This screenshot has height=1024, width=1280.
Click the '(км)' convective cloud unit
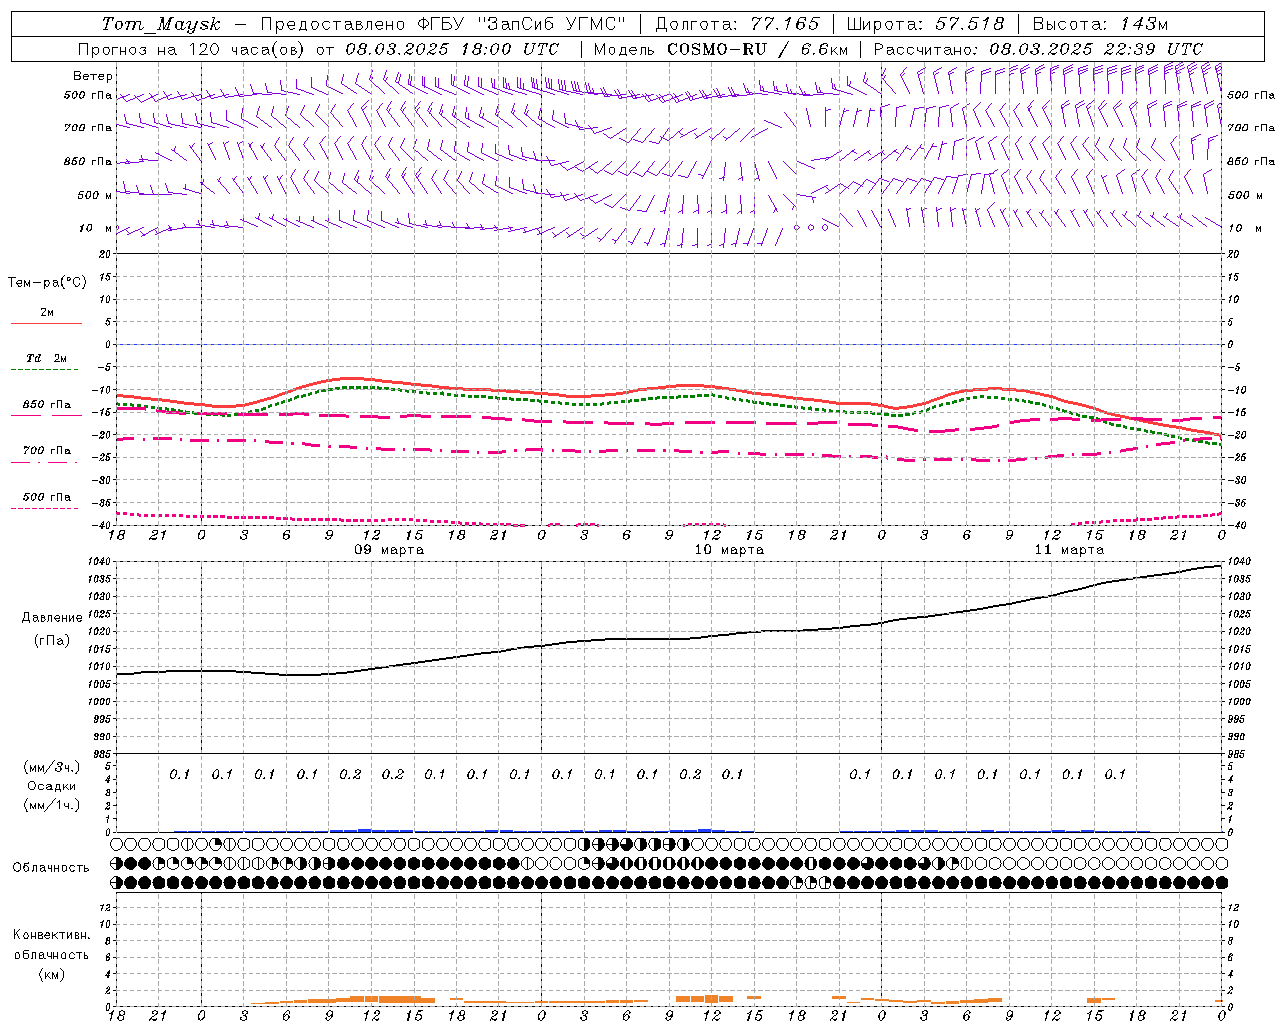(52, 974)
